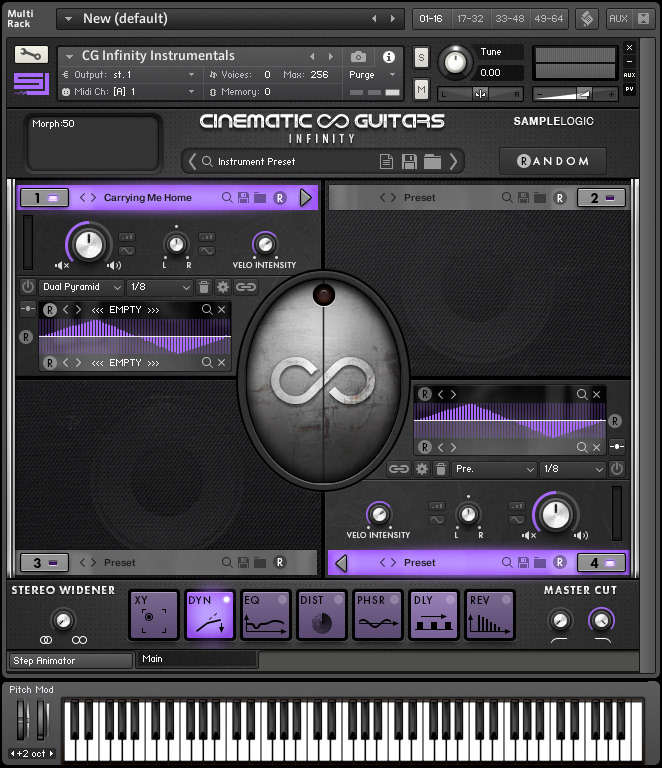Click link chain icon in layer 4
The image size is (662, 768).
pos(399,469)
